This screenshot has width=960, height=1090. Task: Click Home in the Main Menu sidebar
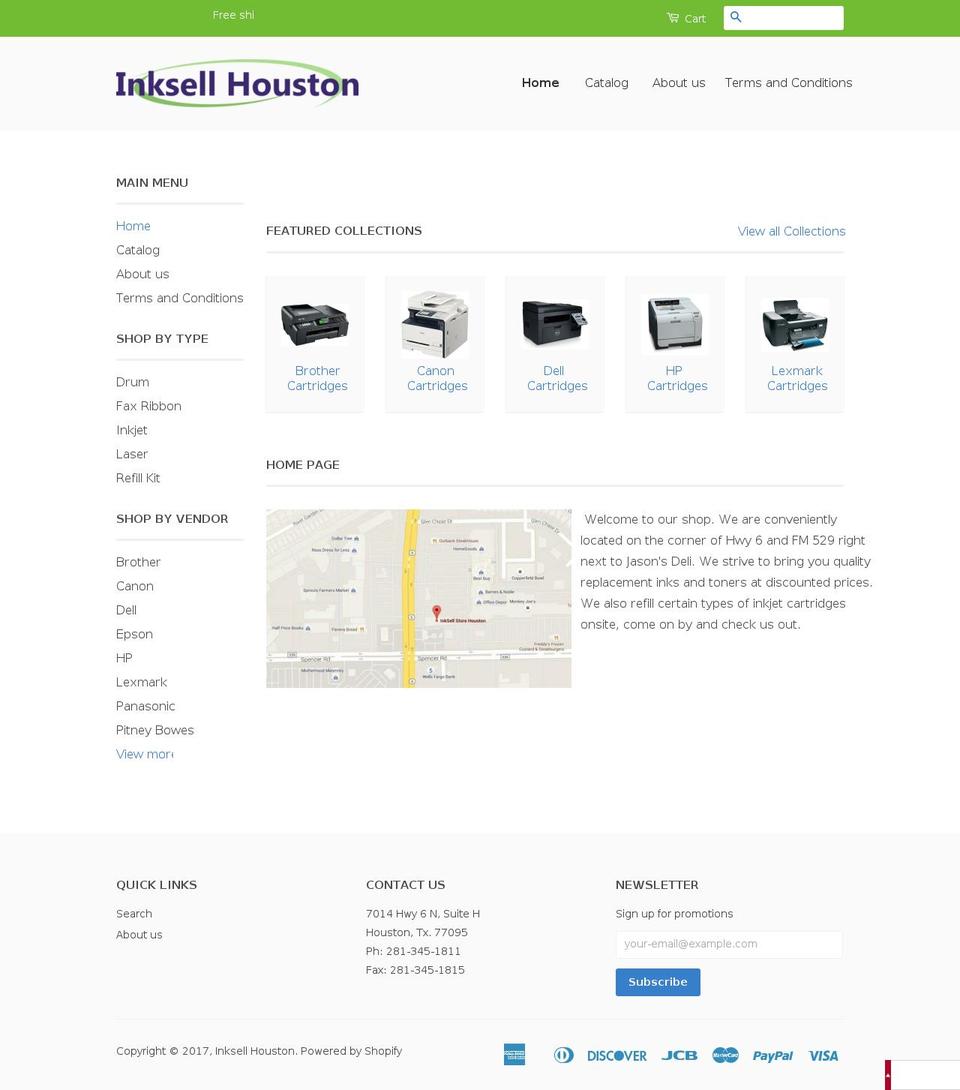coord(133,226)
